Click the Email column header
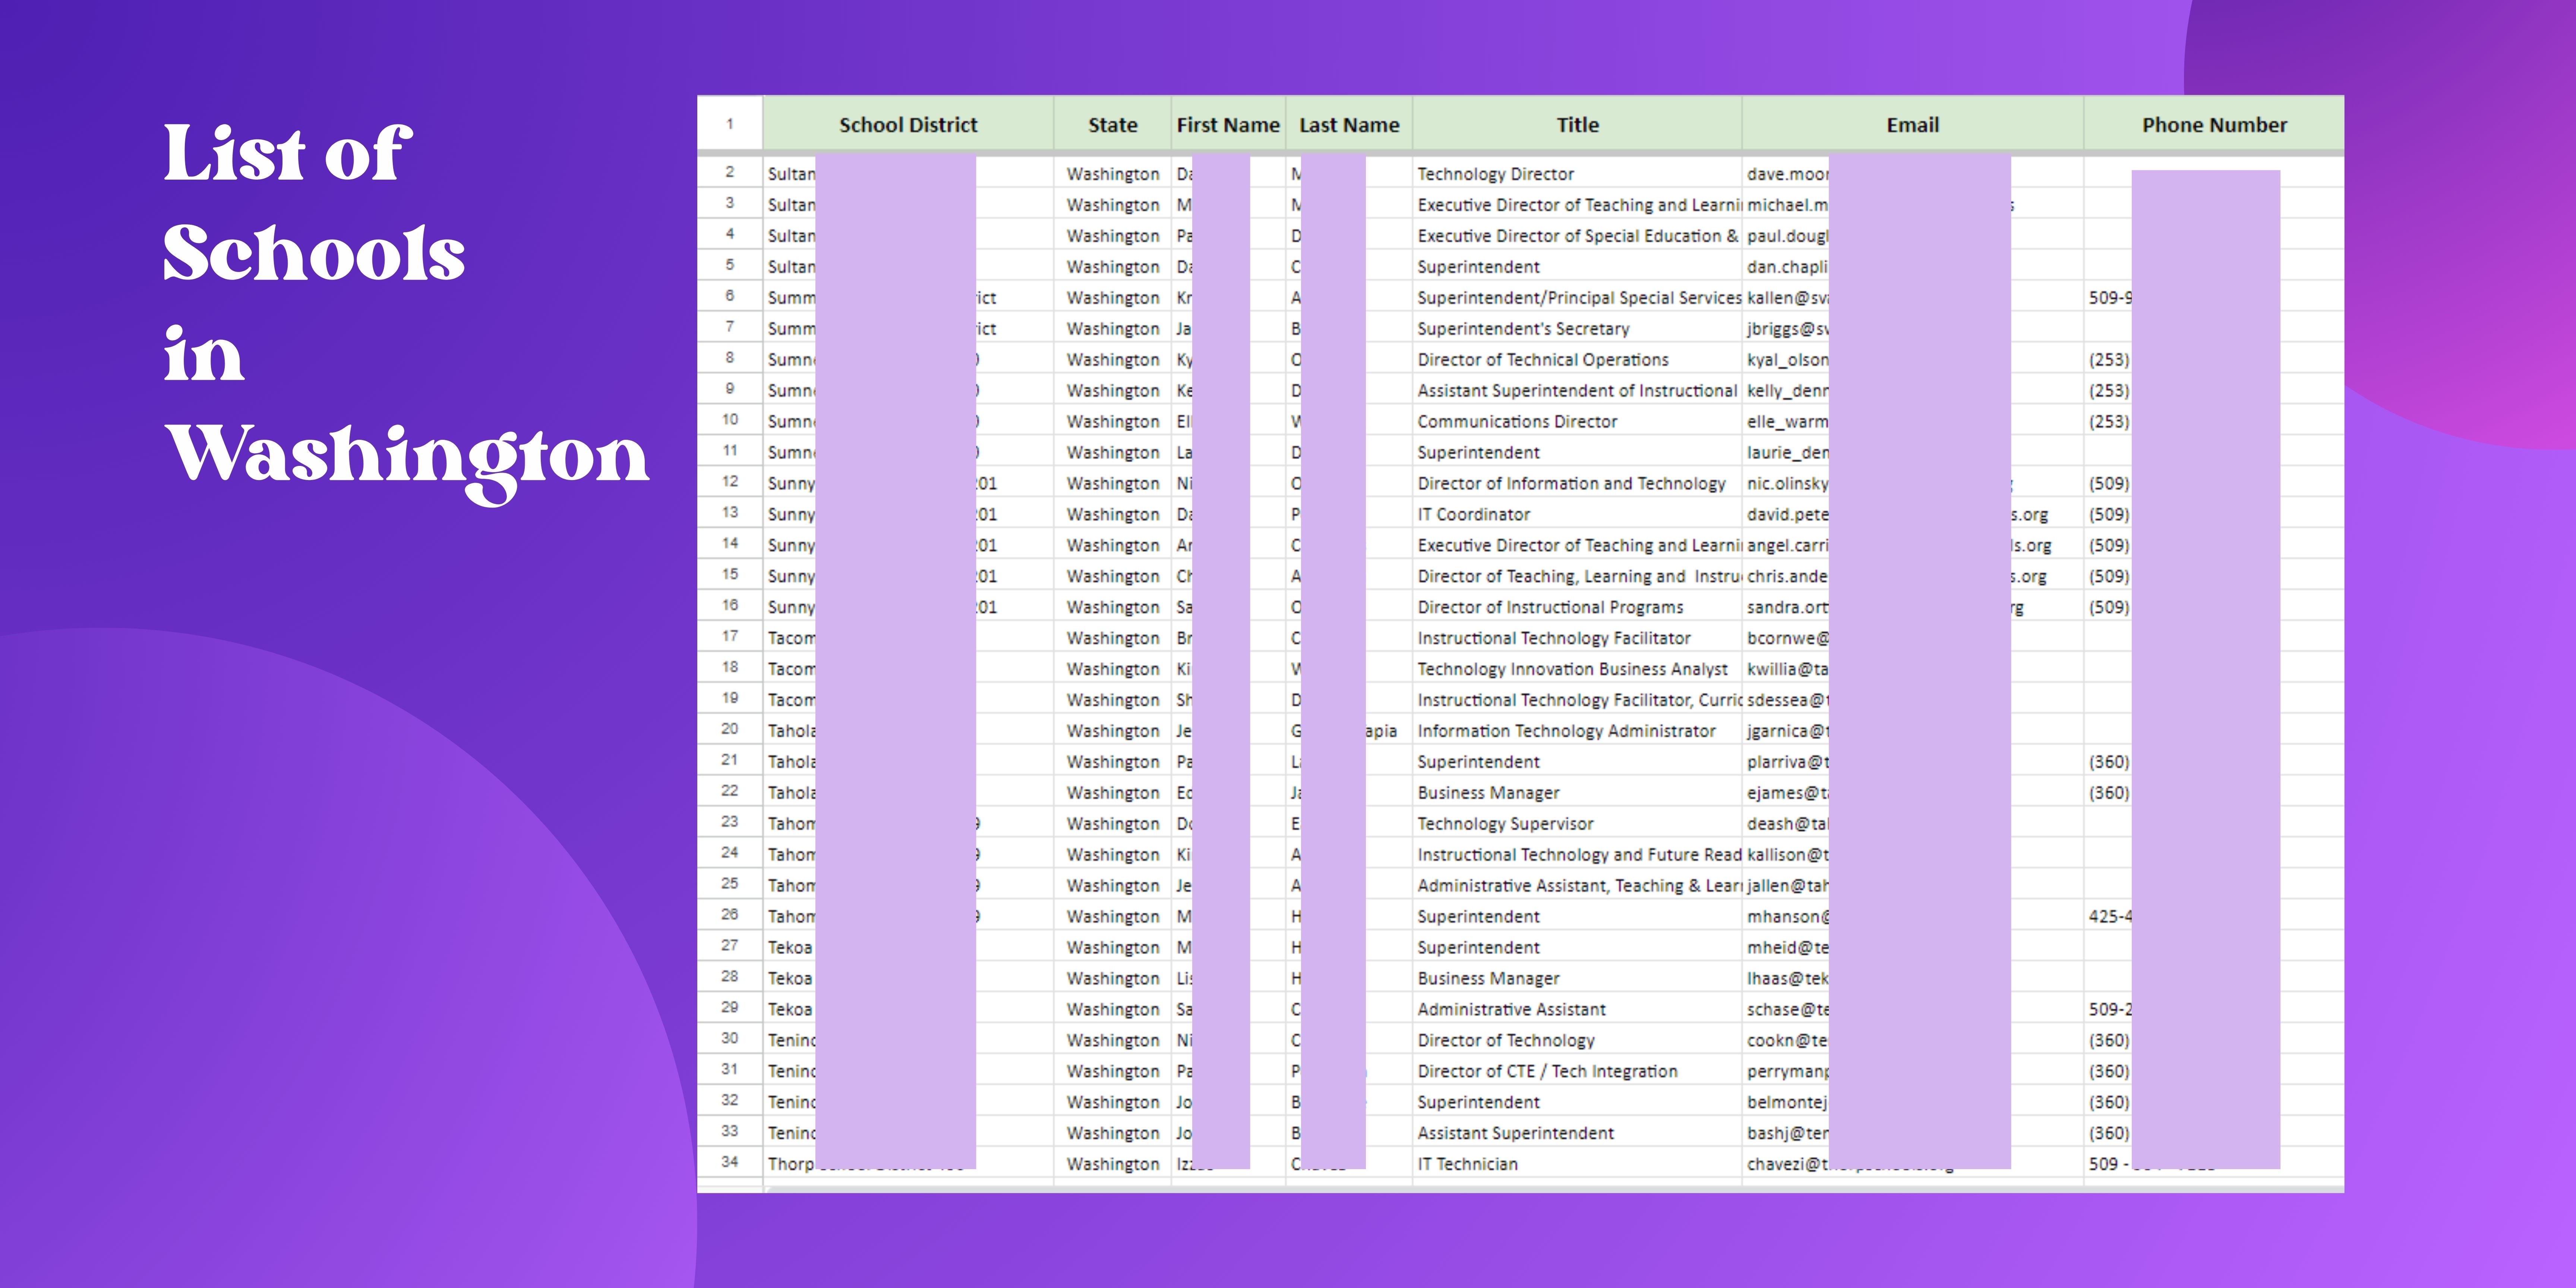 coord(1912,125)
